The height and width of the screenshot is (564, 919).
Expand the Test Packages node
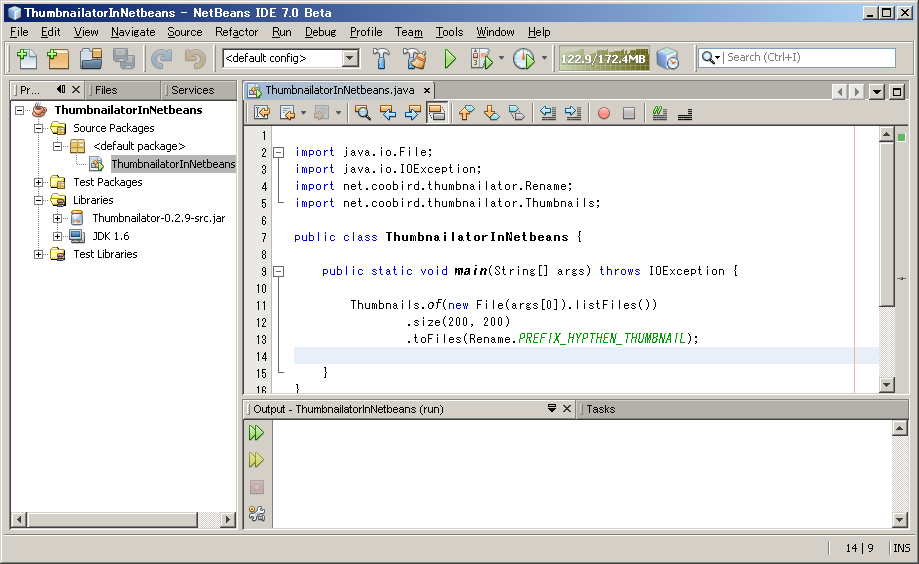click(39, 182)
